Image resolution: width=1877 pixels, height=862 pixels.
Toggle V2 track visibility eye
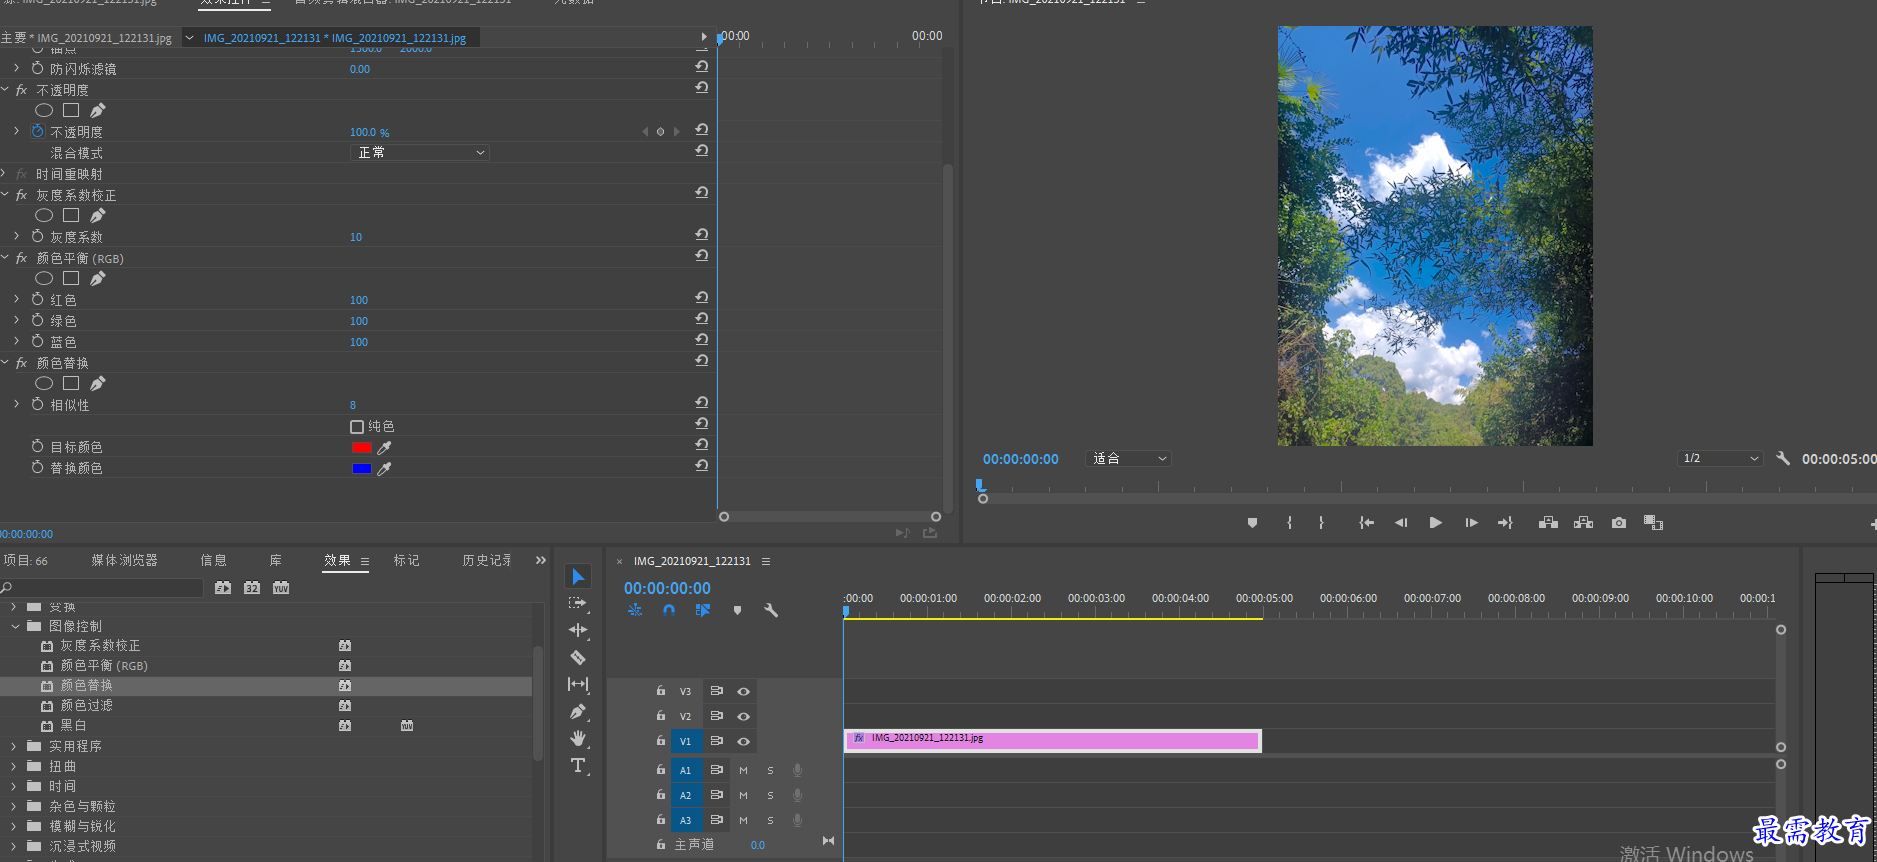click(x=743, y=716)
